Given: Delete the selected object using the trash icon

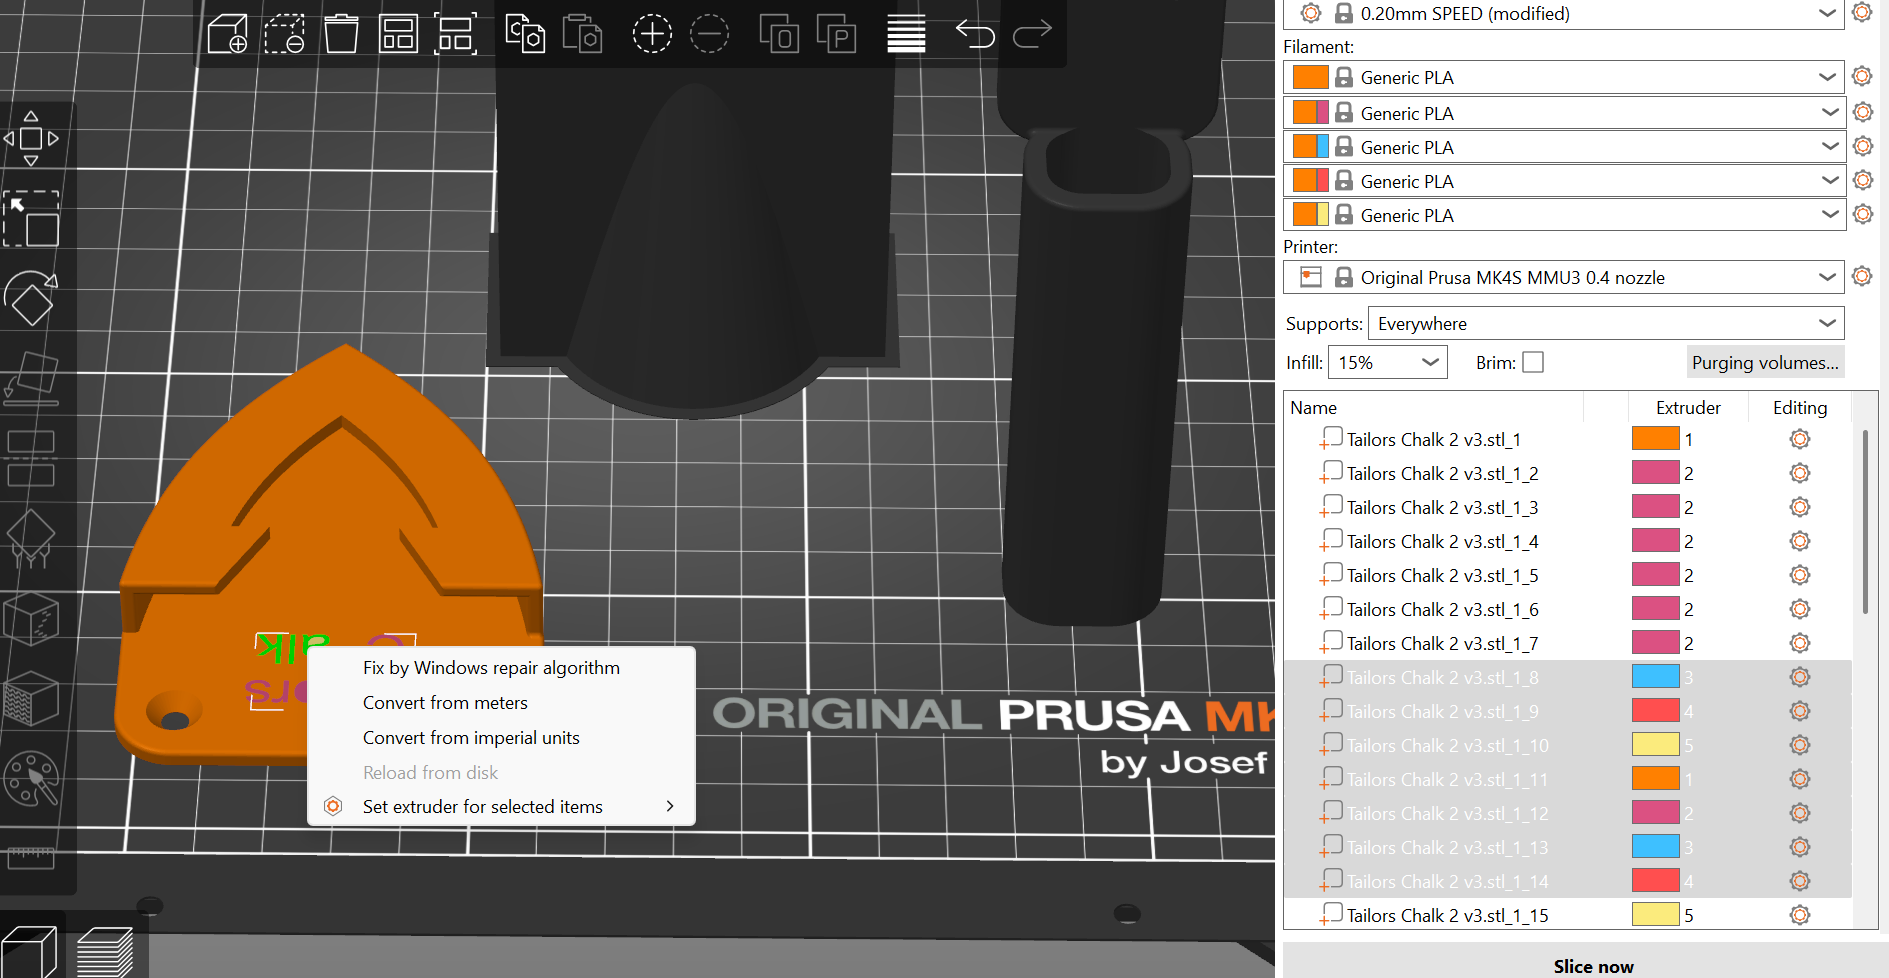Looking at the screenshot, I should [342, 33].
